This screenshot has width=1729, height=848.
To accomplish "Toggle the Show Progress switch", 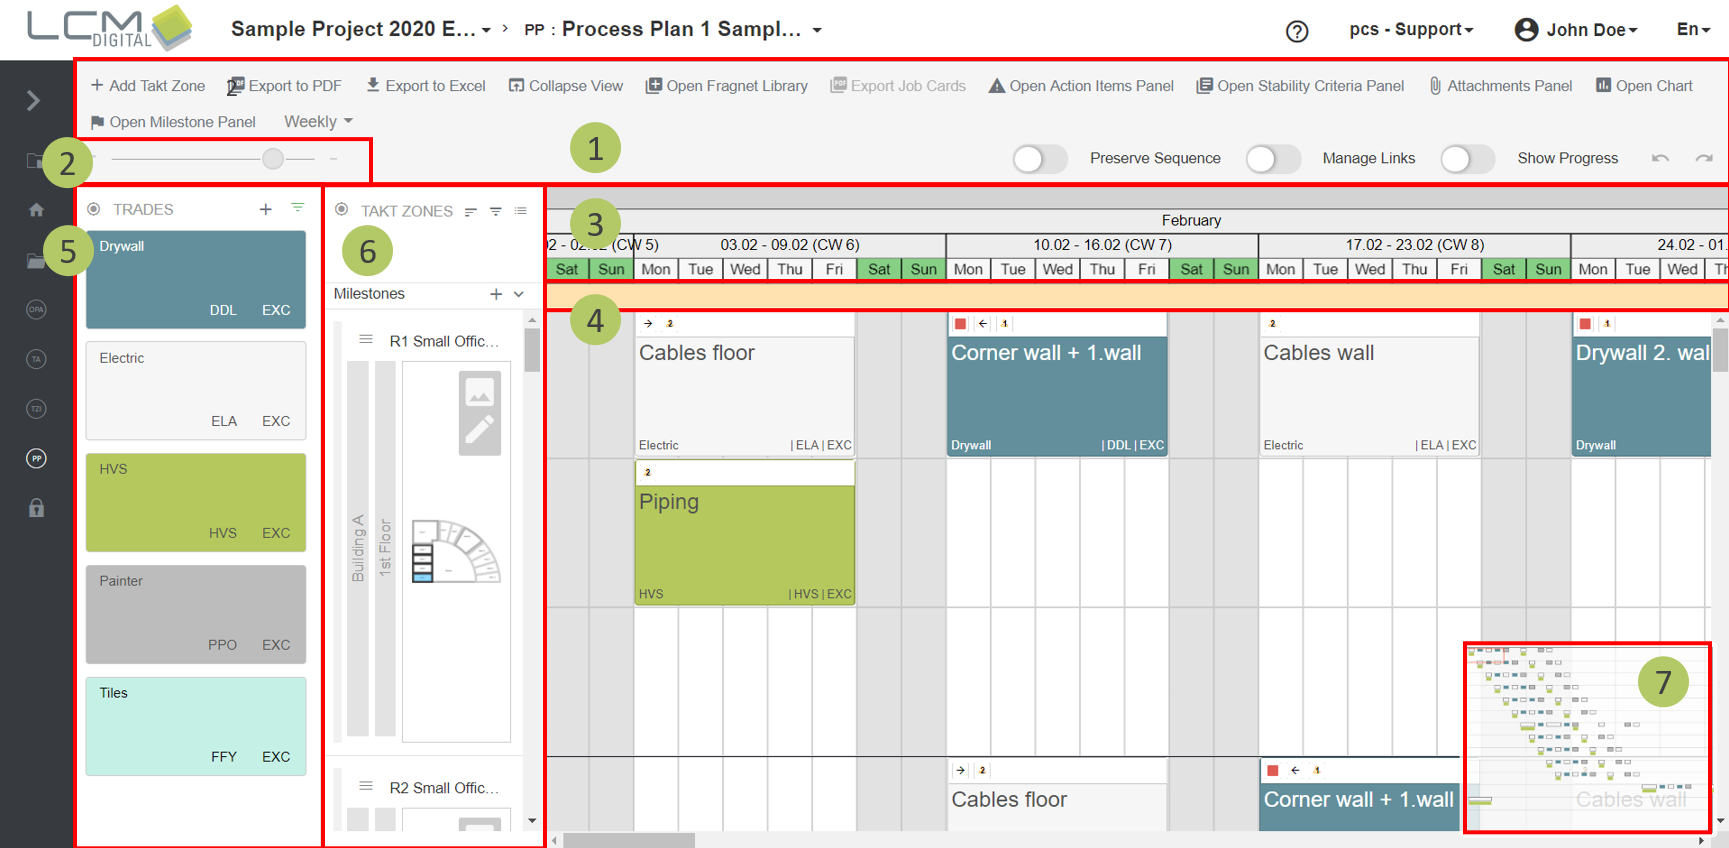I will (x=1466, y=159).
